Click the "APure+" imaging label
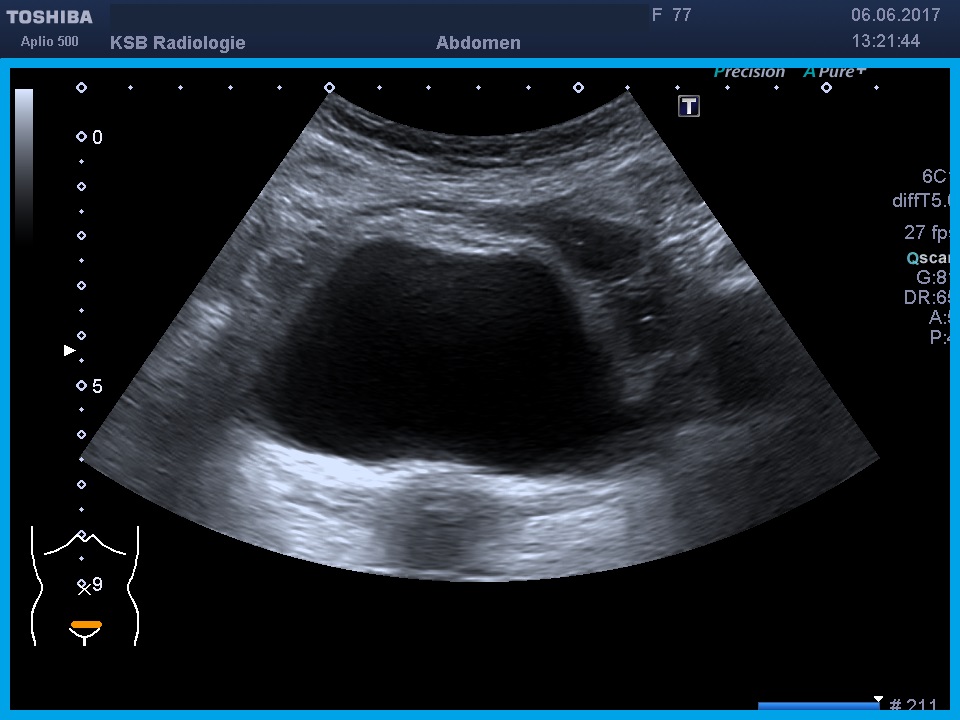The width and height of the screenshot is (960, 720). 834,72
